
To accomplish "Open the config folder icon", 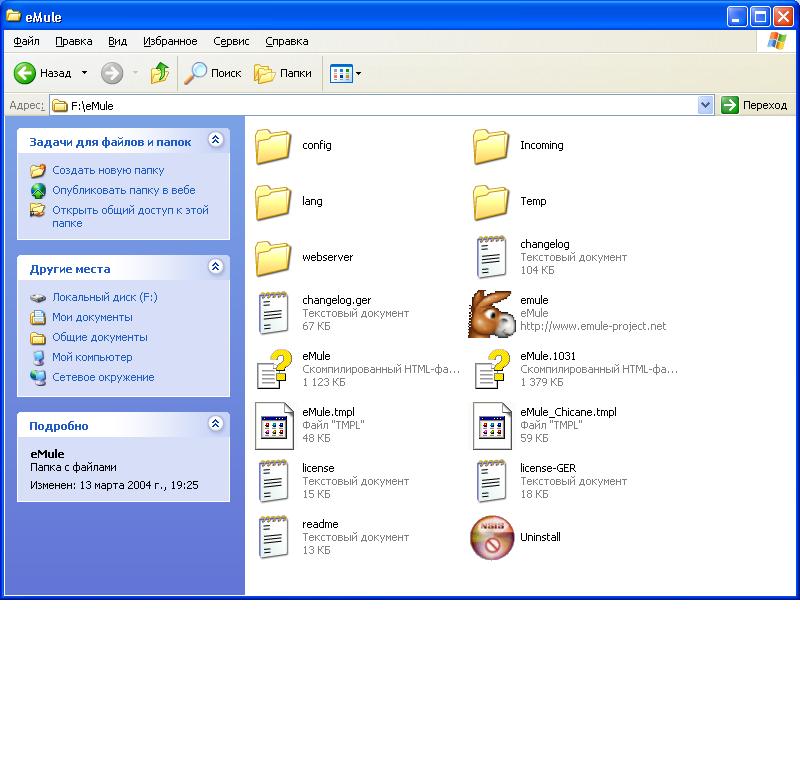I will pos(273,146).
